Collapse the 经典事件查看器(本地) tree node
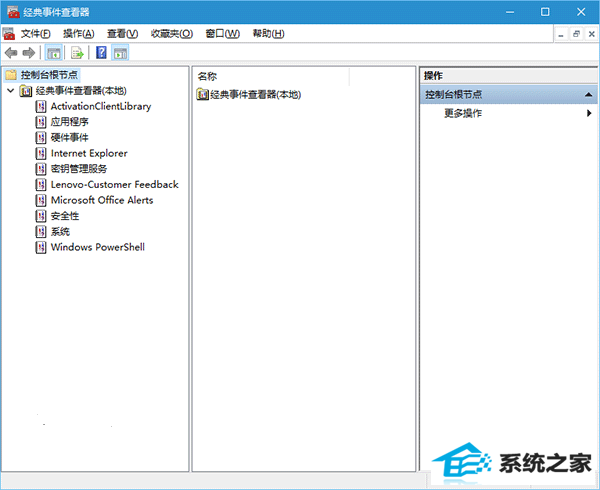 point(11,91)
